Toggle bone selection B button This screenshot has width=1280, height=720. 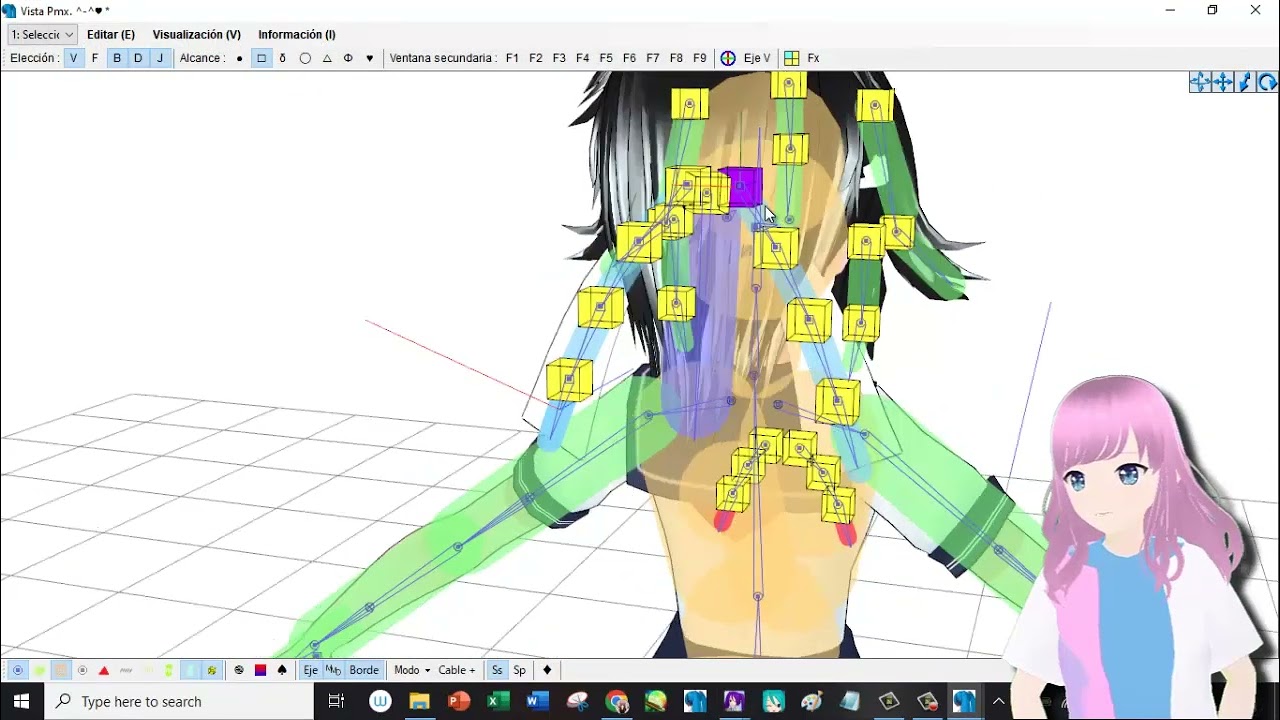tap(117, 58)
